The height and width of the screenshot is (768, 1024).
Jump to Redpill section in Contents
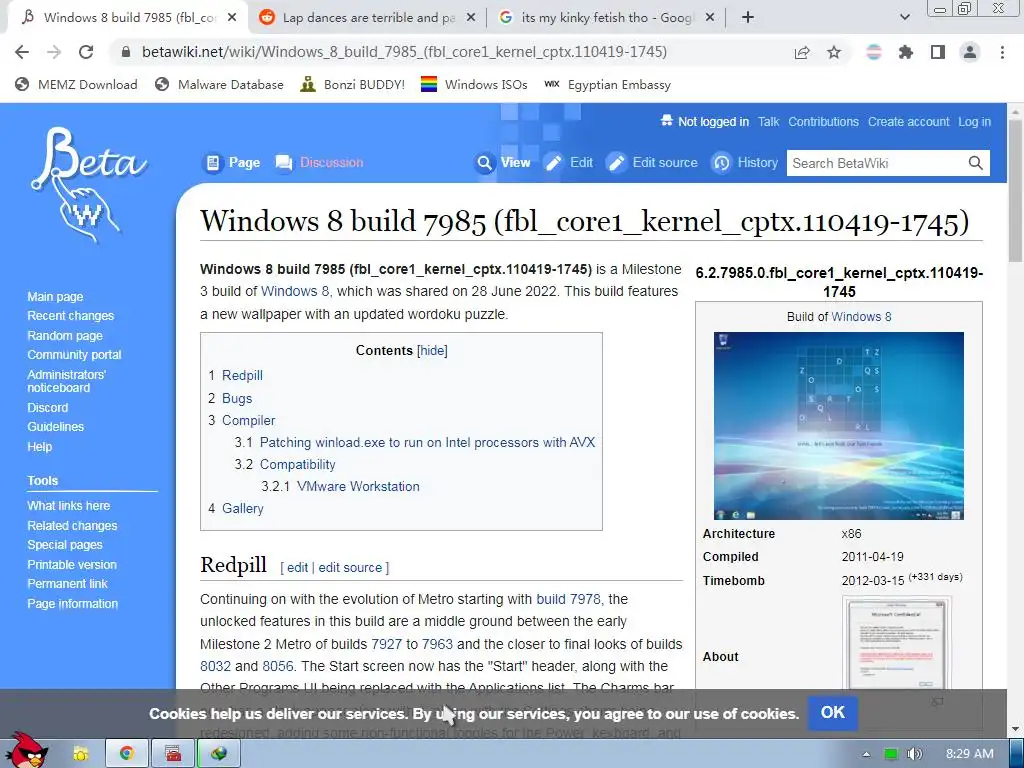pos(242,376)
